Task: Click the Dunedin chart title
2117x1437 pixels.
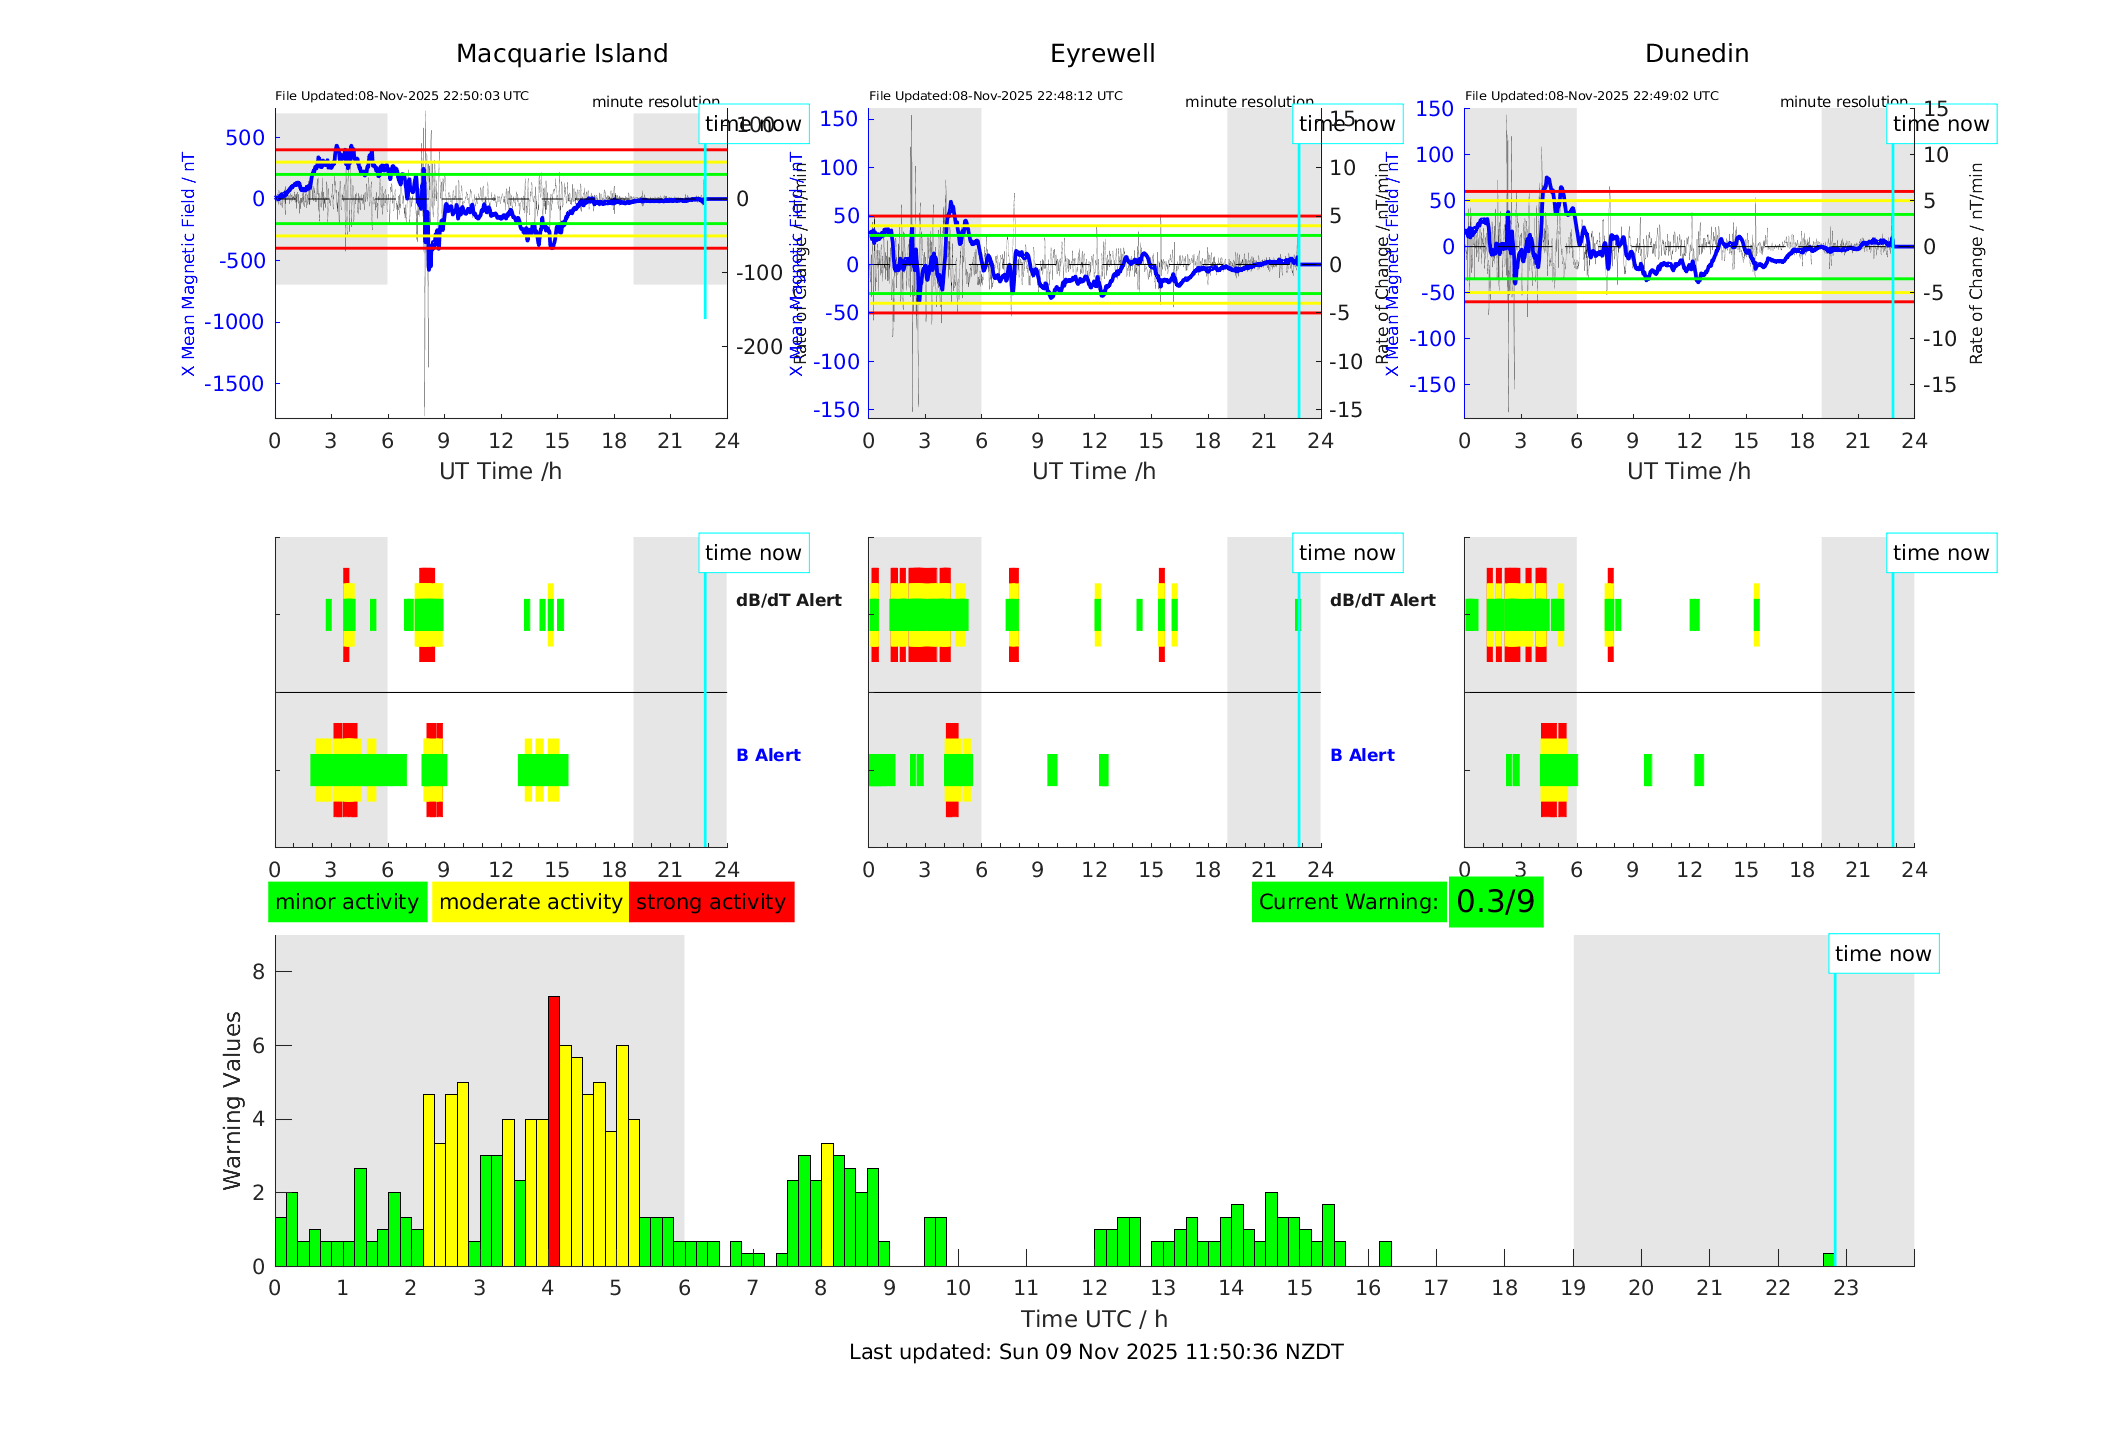Action: (x=1696, y=54)
